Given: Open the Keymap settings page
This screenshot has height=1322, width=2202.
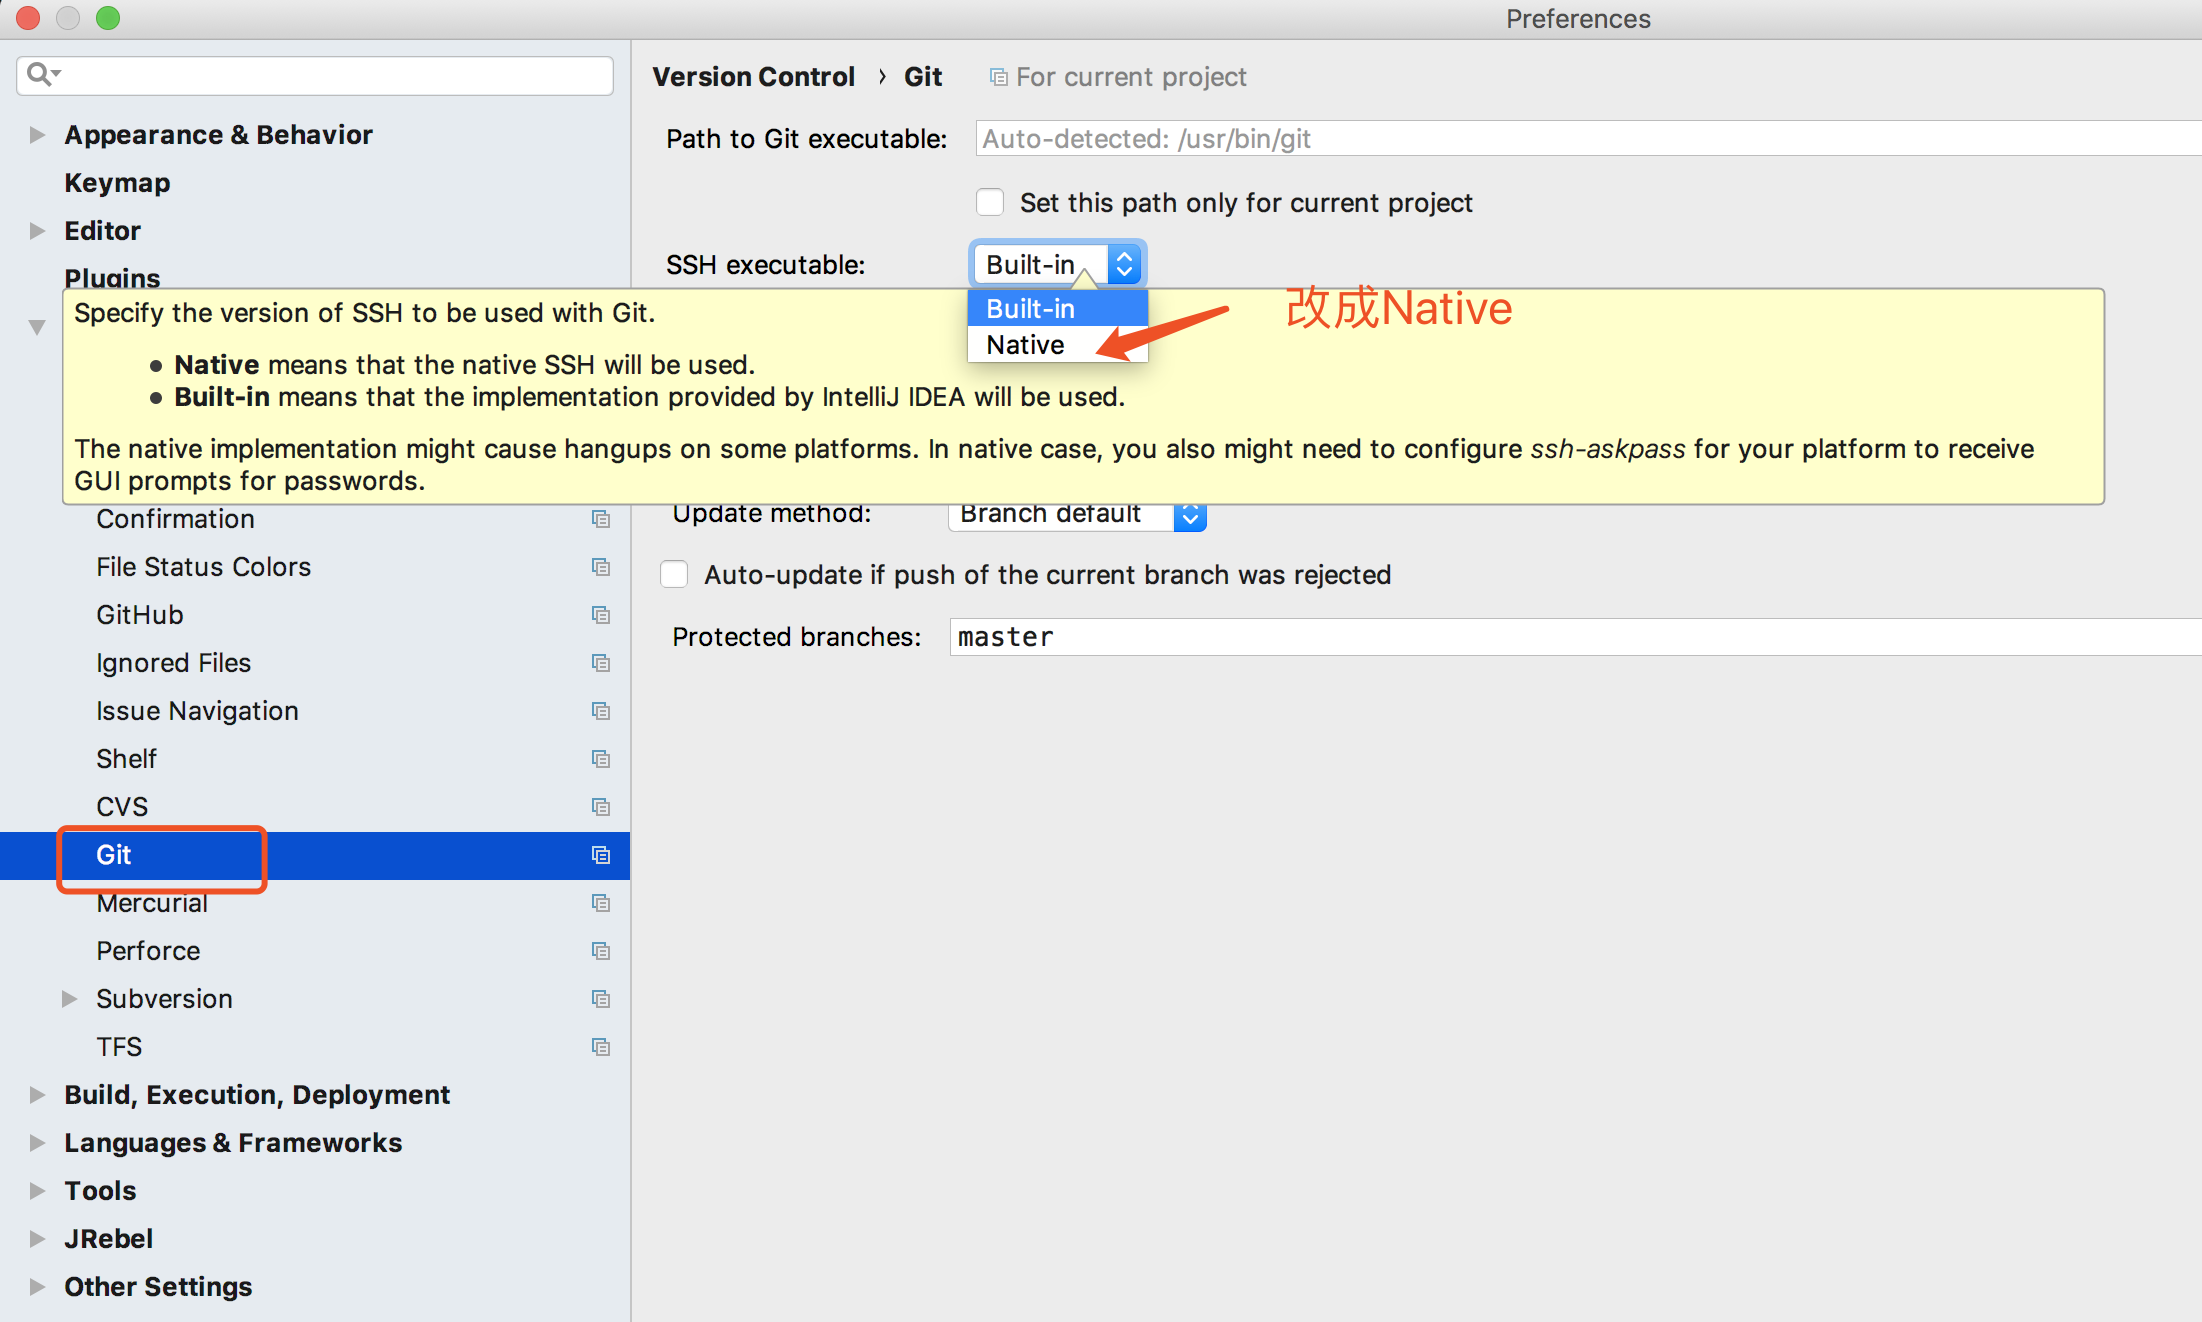Looking at the screenshot, I should (x=117, y=183).
